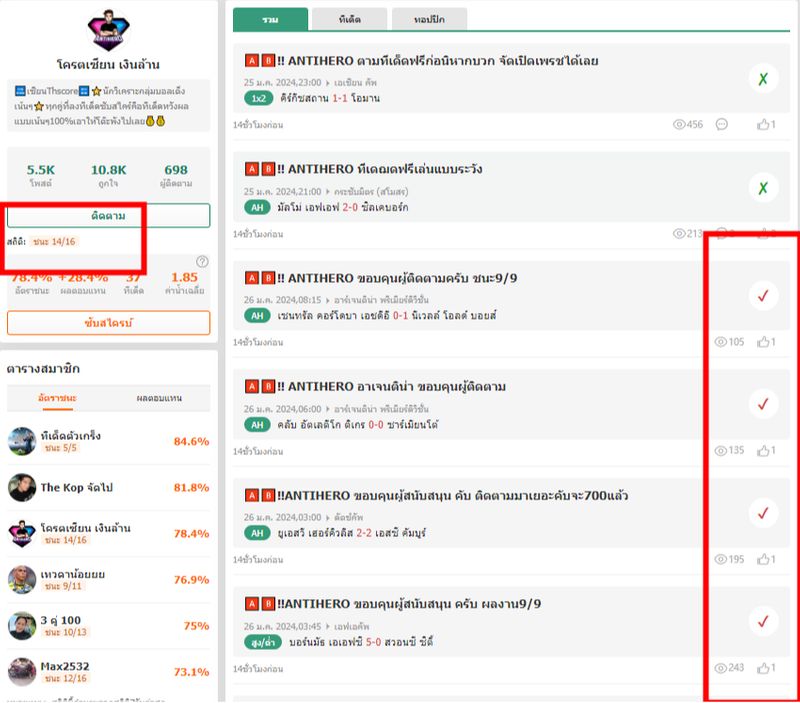Open the ทอปปิก tab
Image resolution: width=800 pixels, height=703 pixels.
428,19
